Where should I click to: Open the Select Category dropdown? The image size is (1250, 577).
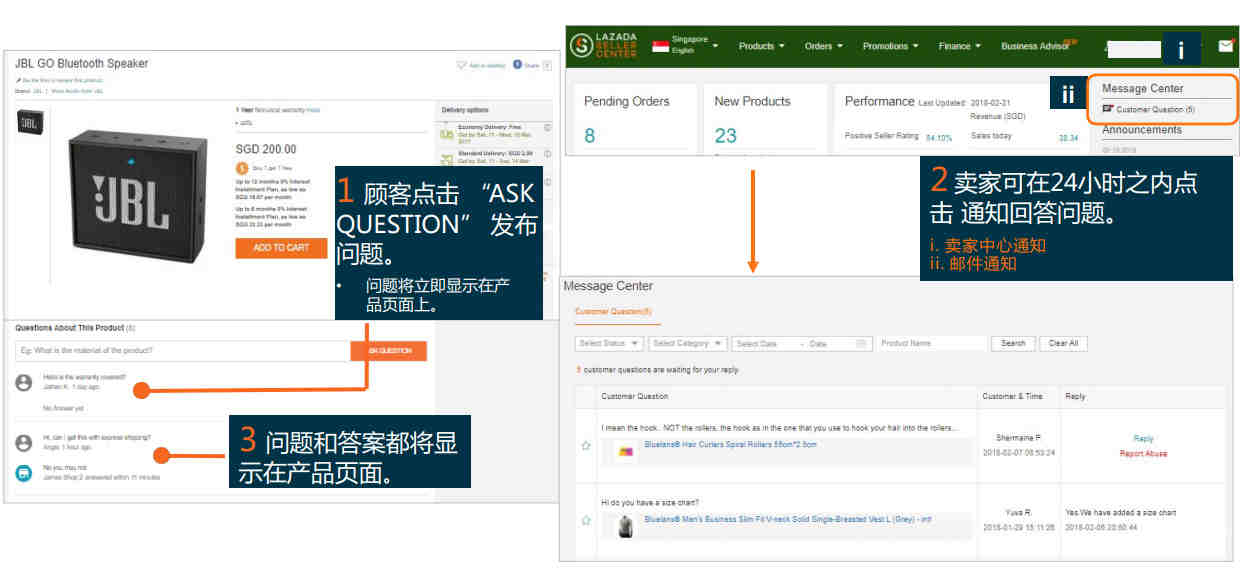tap(686, 343)
